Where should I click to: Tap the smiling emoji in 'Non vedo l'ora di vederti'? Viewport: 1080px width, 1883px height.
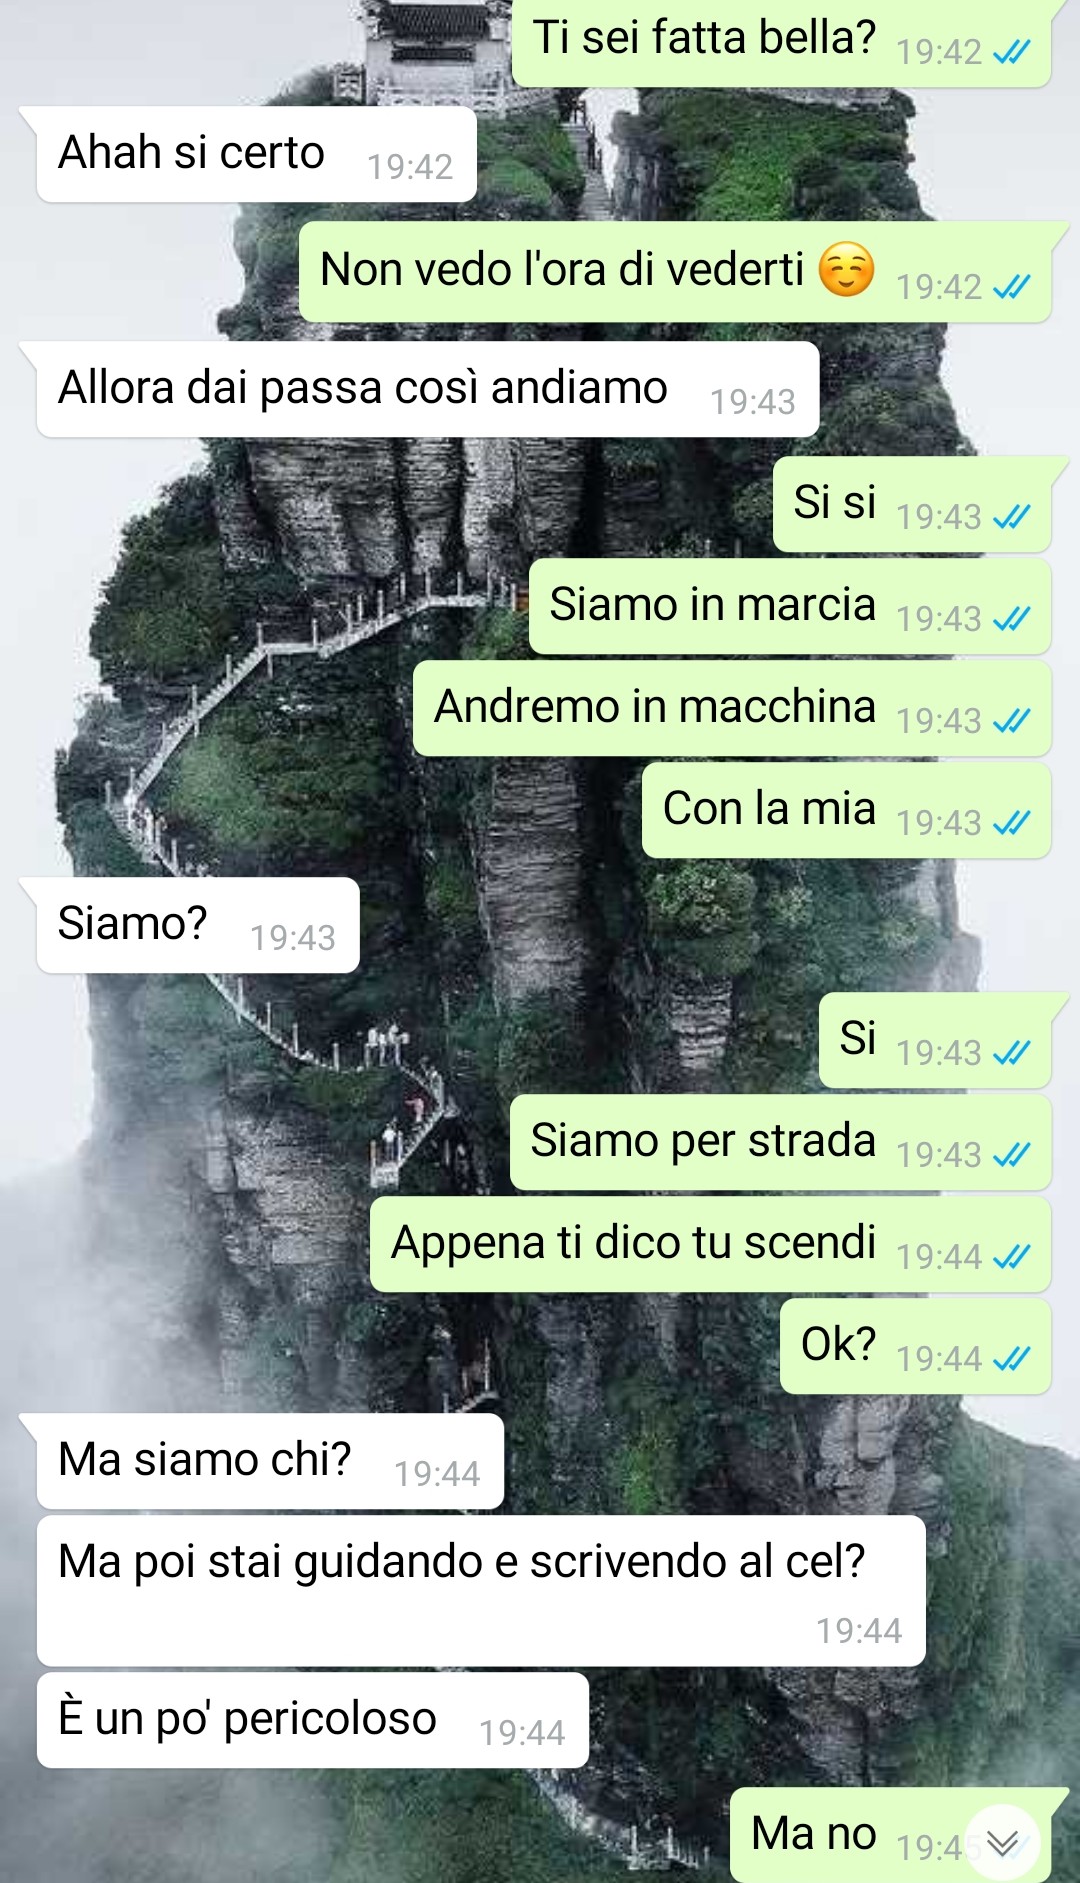coord(846,269)
